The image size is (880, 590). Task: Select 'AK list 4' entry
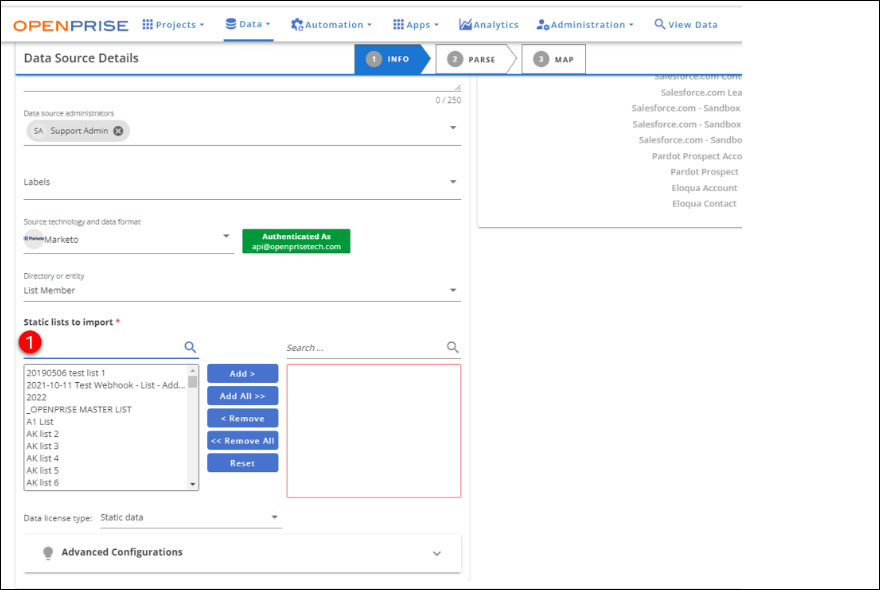pyautogui.click(x=43, y=459)
